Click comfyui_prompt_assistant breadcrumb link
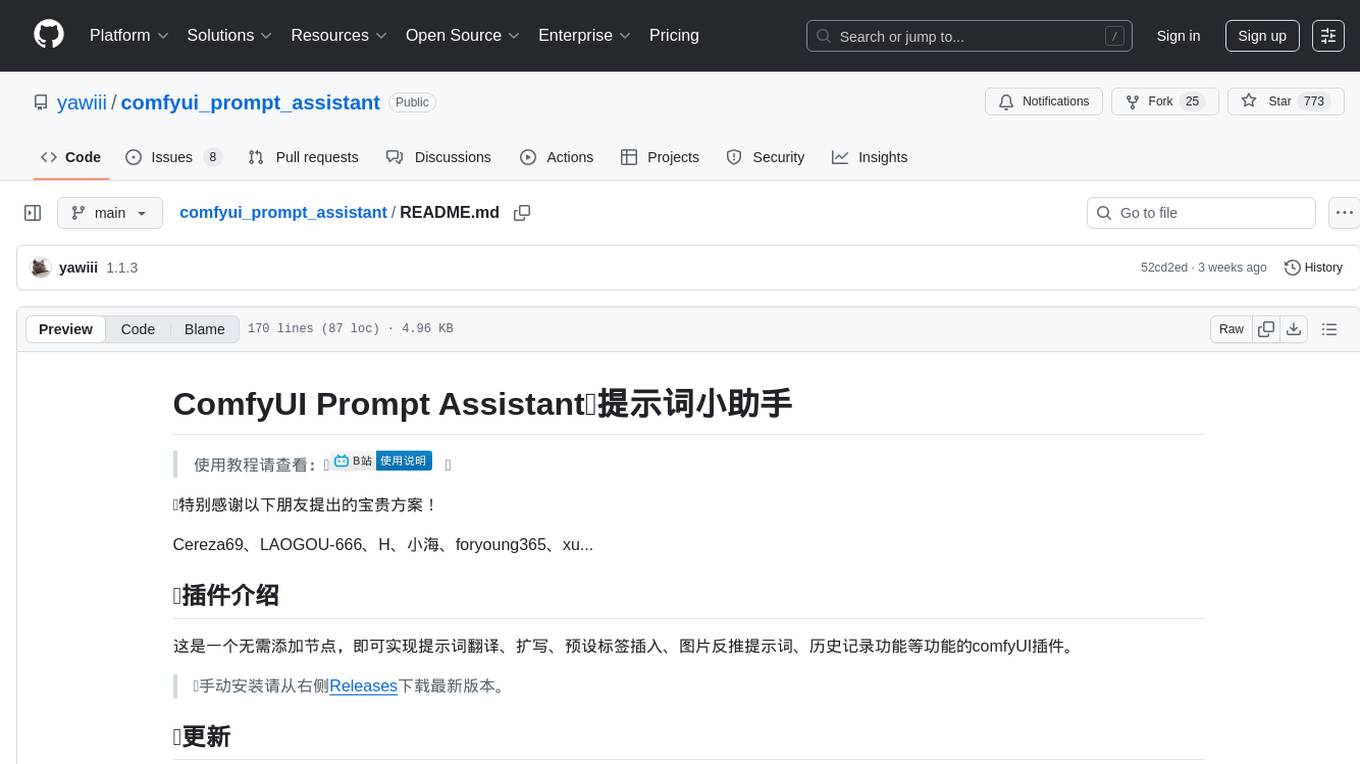Image resolution: width=1360 pixels, height=764 pixels. pyautogui.click(x=283, y=212)
